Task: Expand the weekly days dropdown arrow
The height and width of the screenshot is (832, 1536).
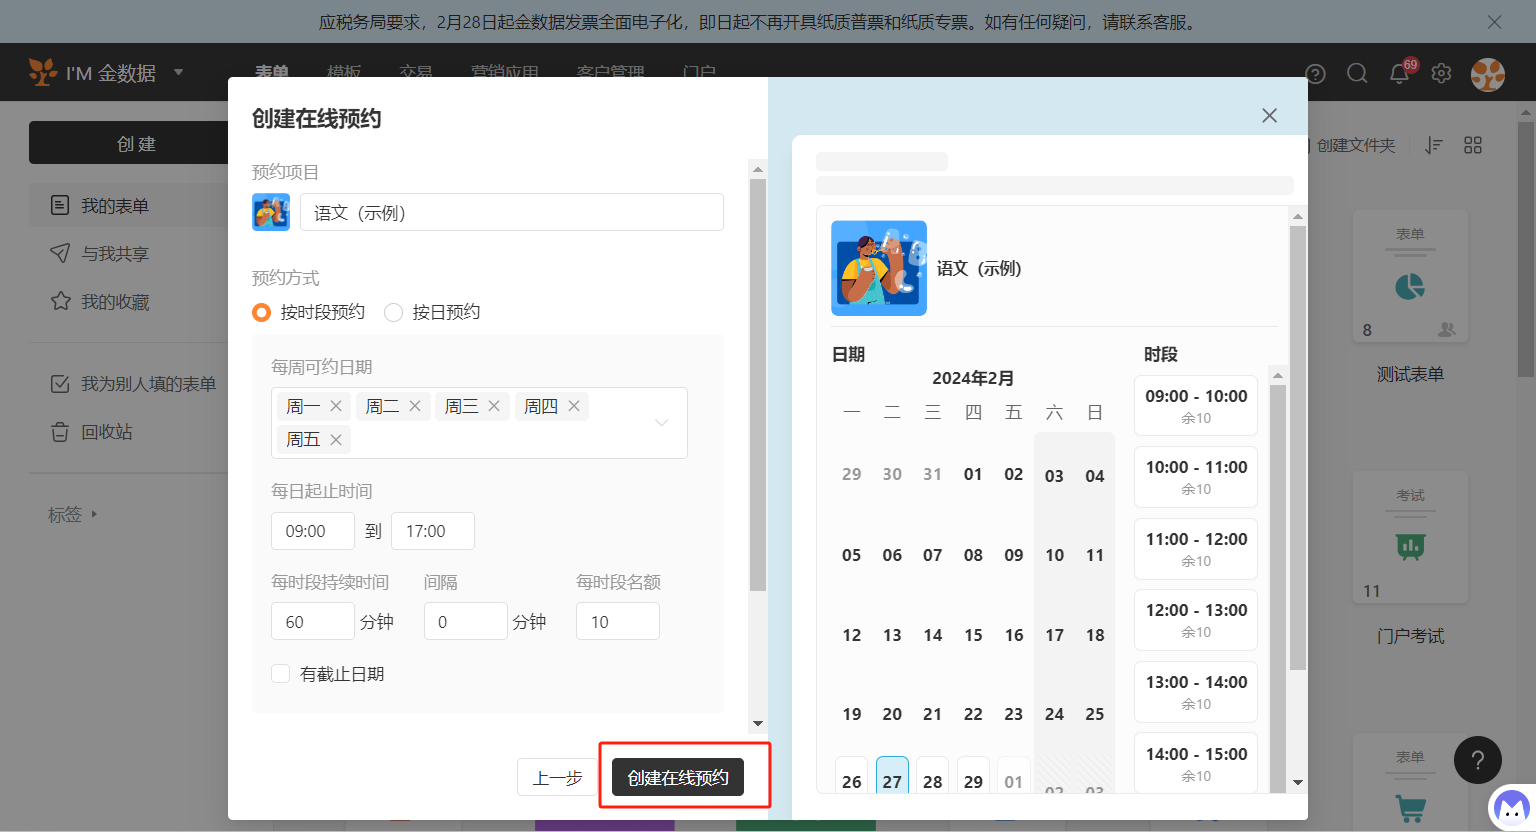Action: pyautogui.click(x=661, y=422)
